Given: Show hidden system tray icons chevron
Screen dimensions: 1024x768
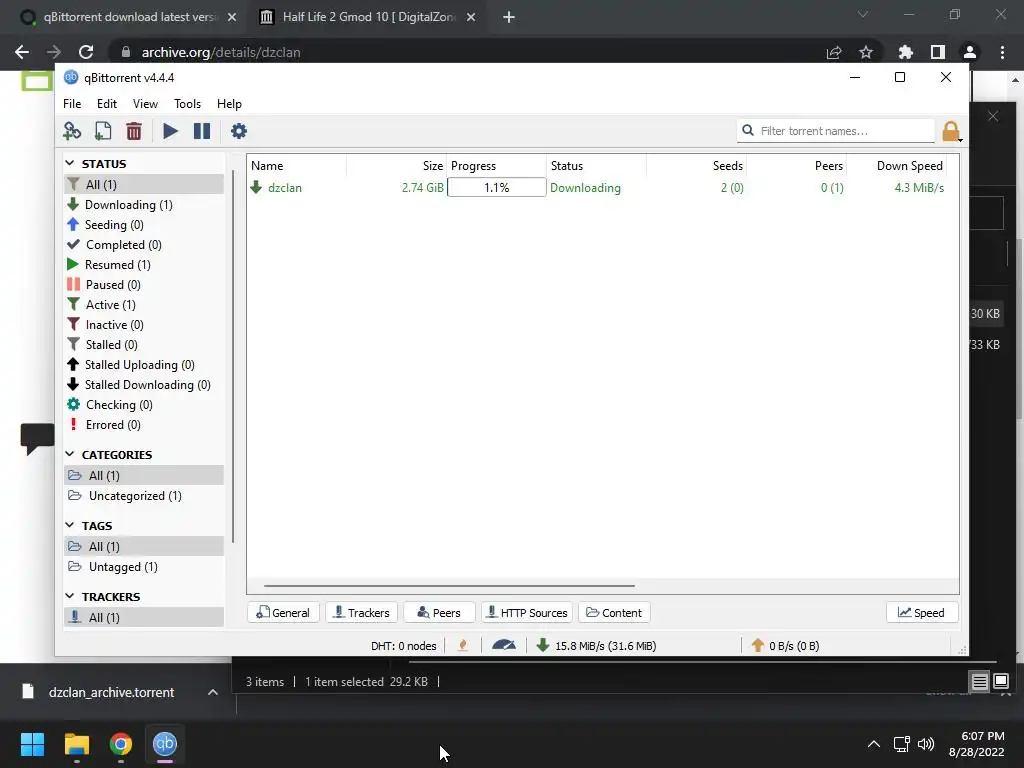Looking at the screenshot, I should click(873, 744).
